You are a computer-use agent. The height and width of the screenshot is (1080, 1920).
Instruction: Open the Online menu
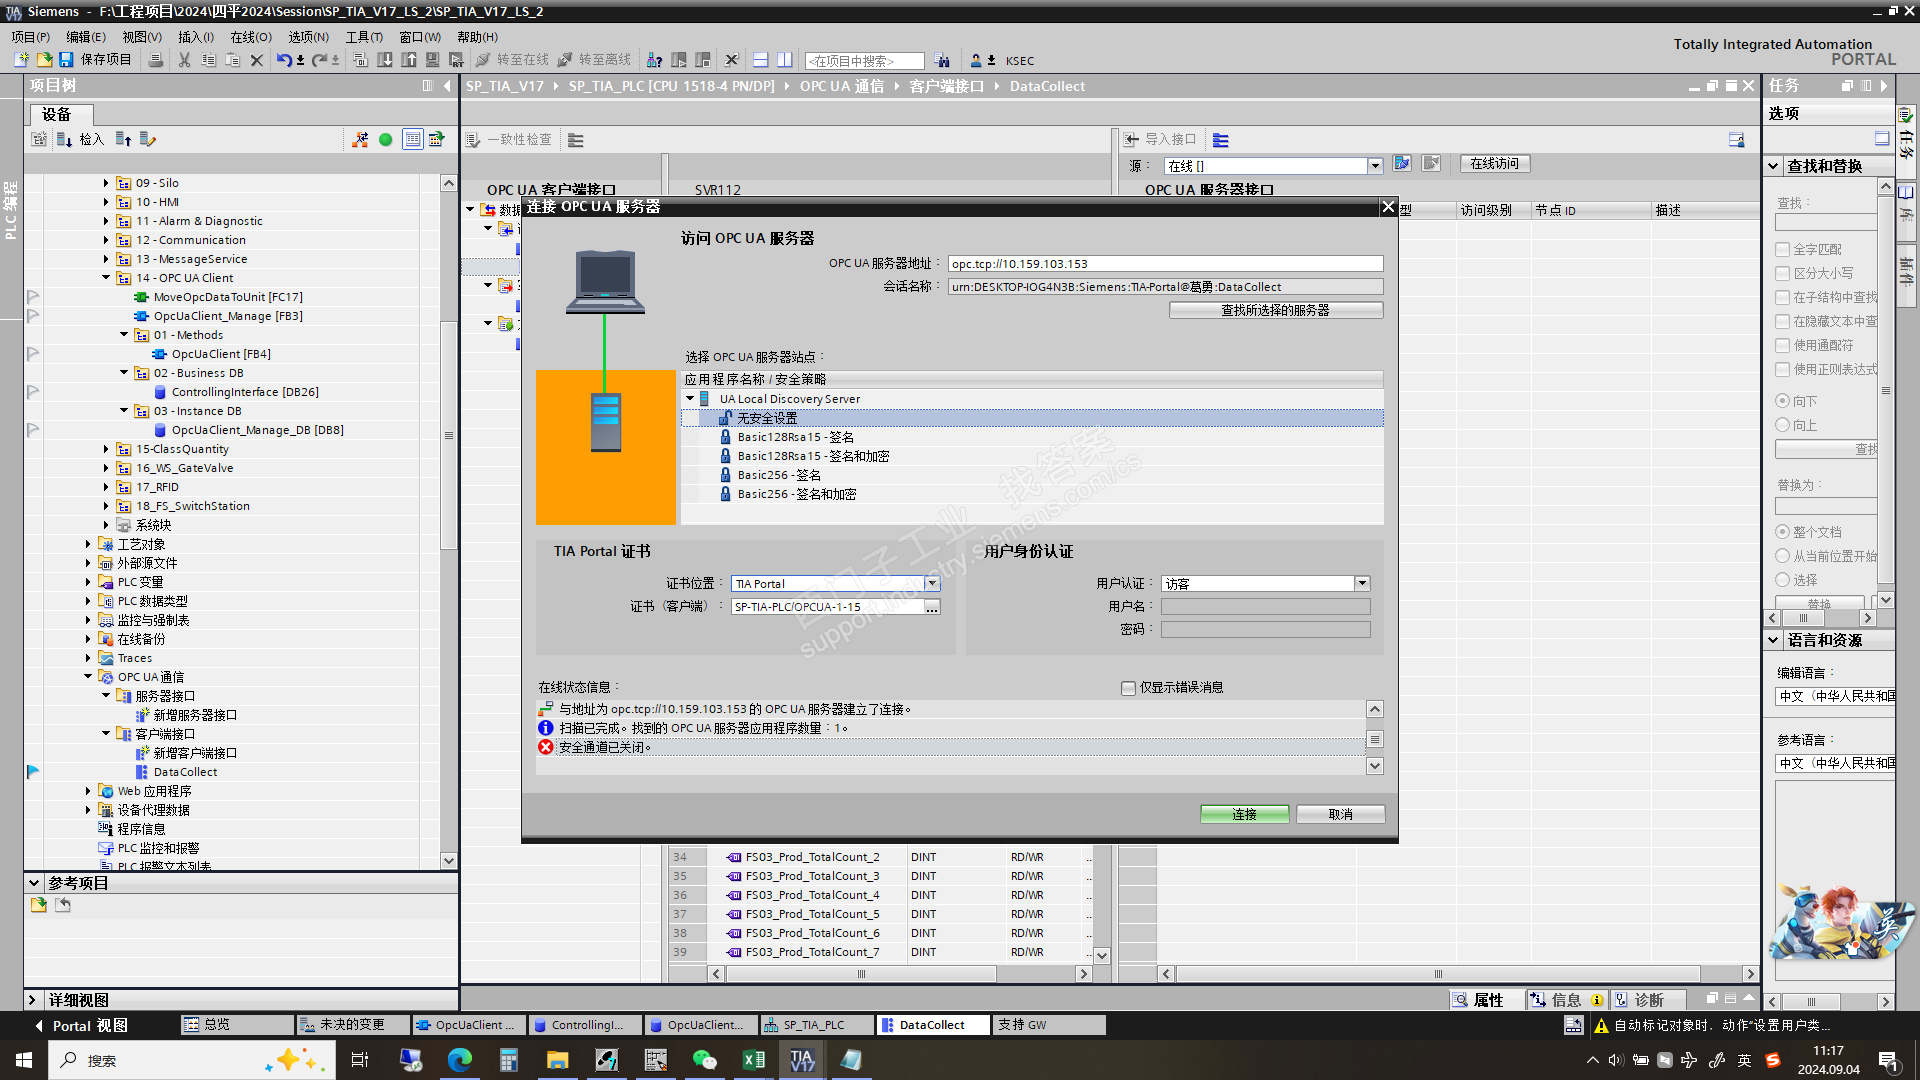coord(250,37)
